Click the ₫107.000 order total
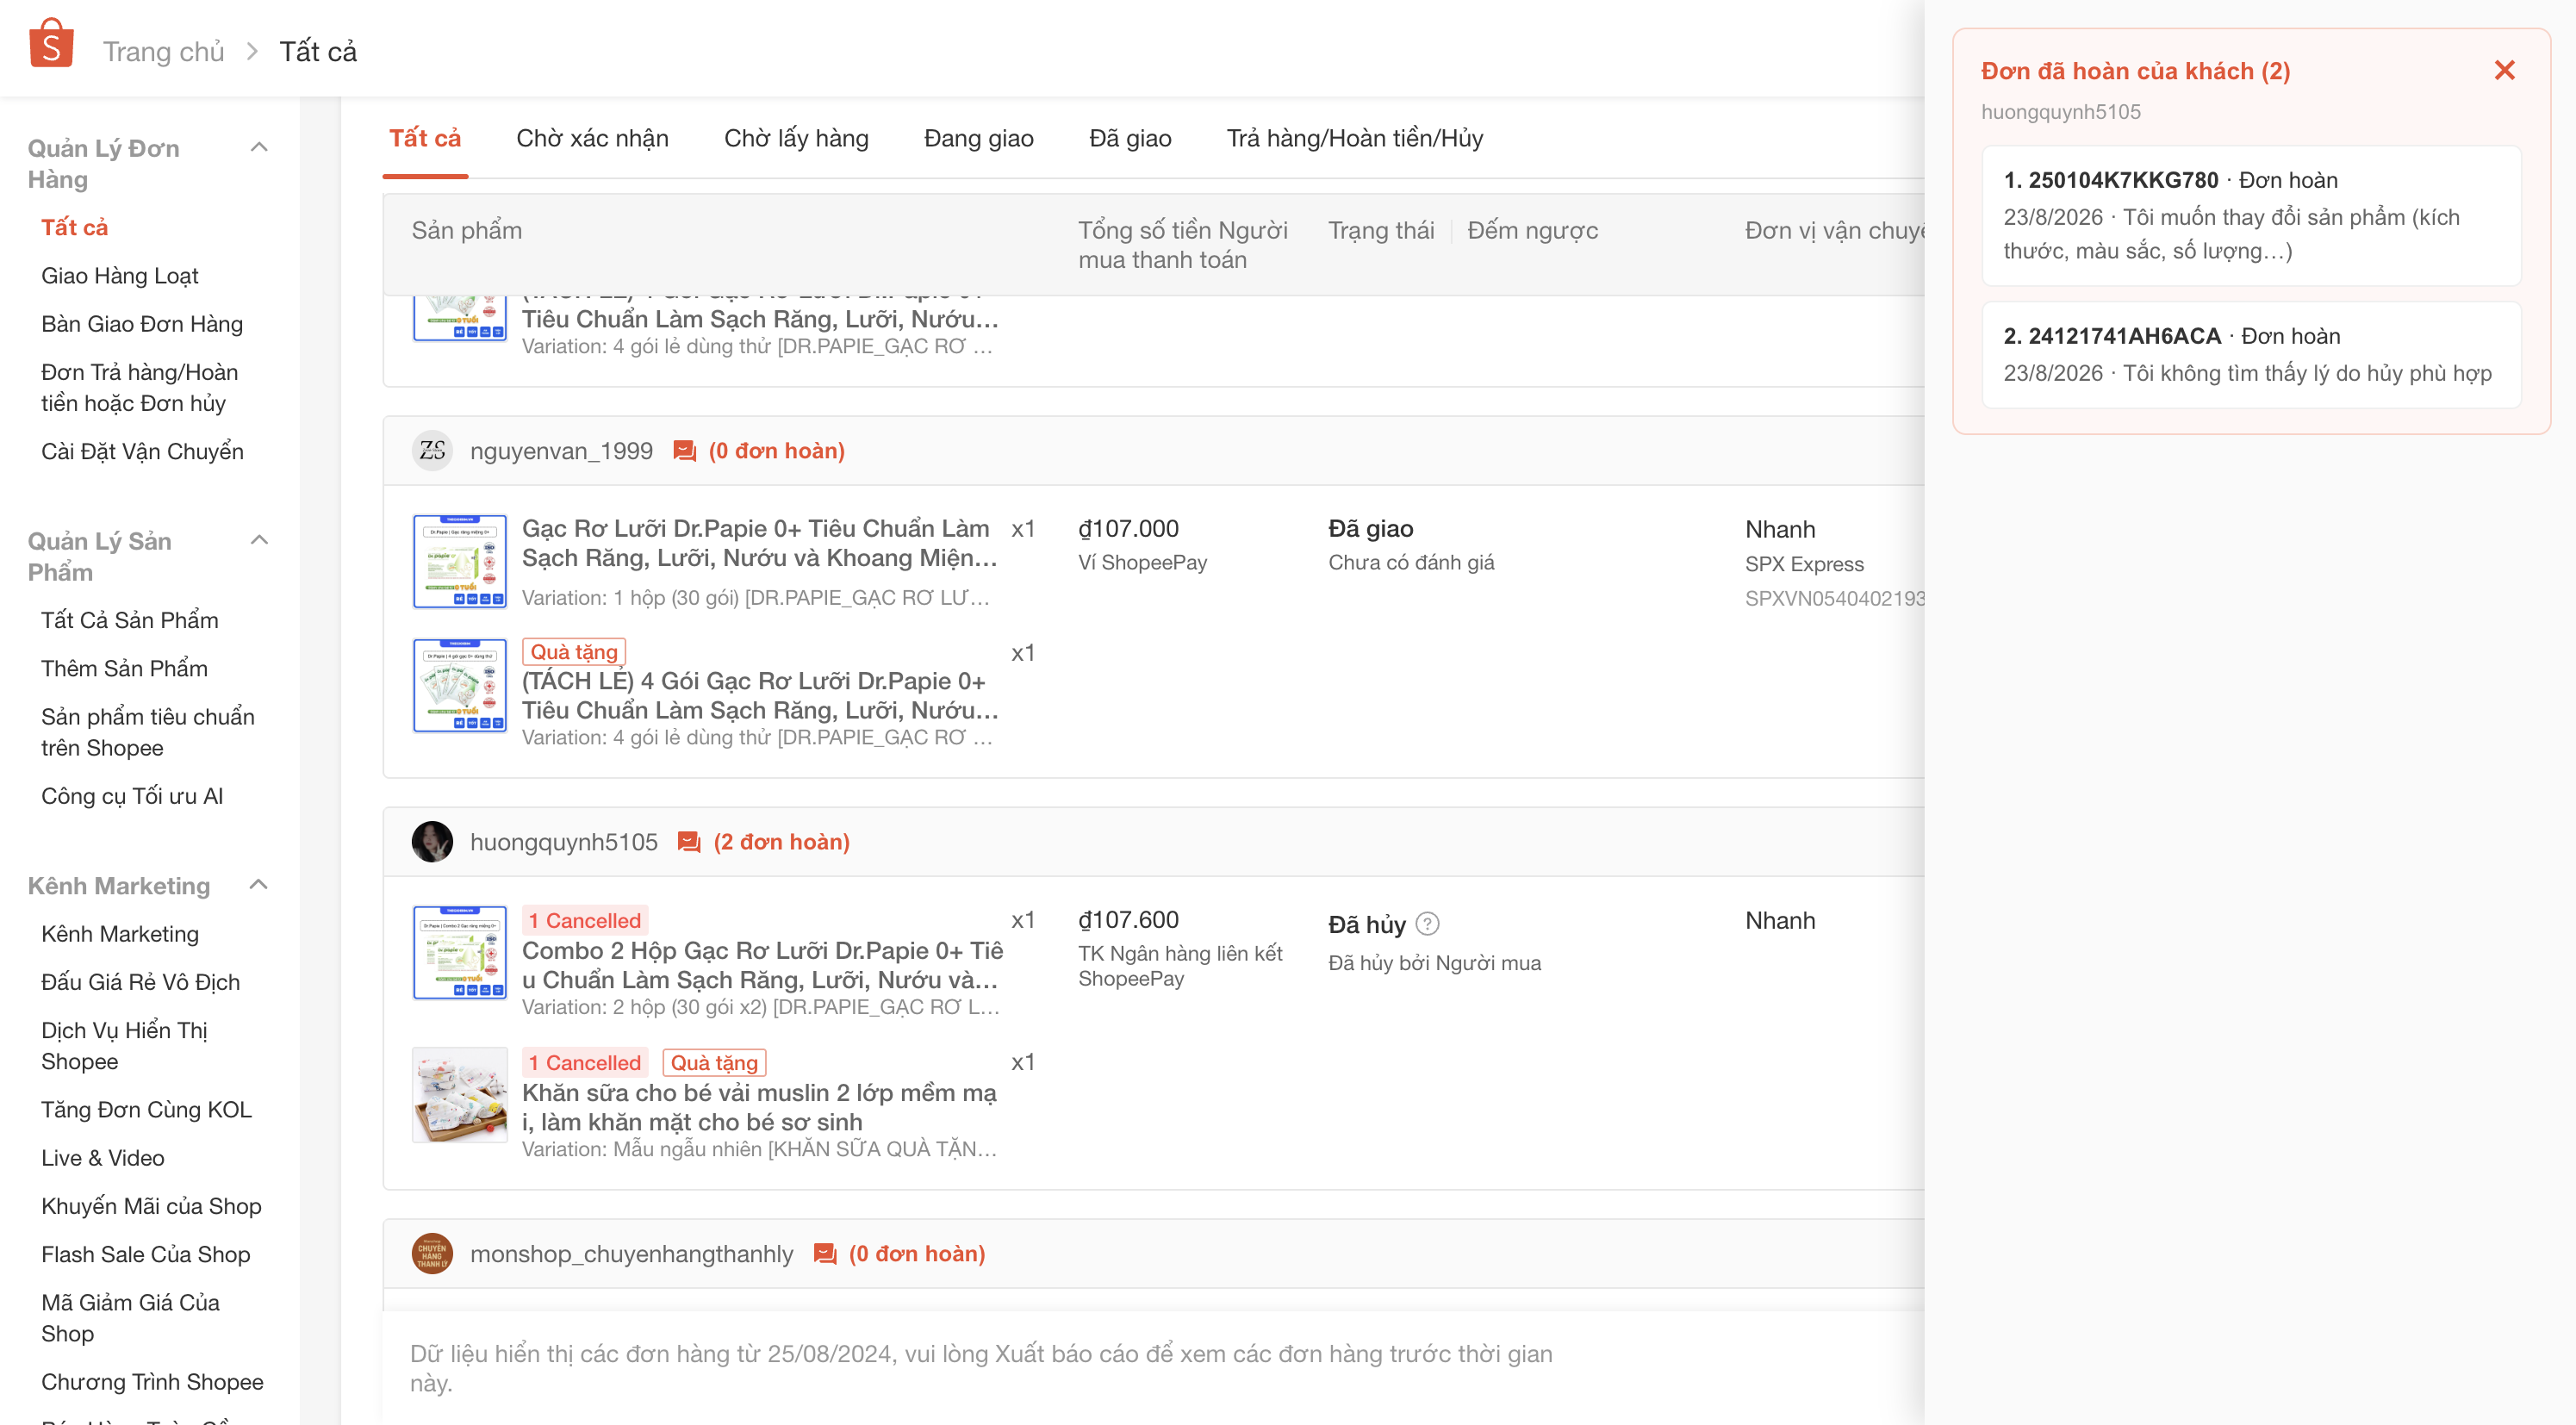The height and width of the screenshot is (1425, 2576). 1128,529
